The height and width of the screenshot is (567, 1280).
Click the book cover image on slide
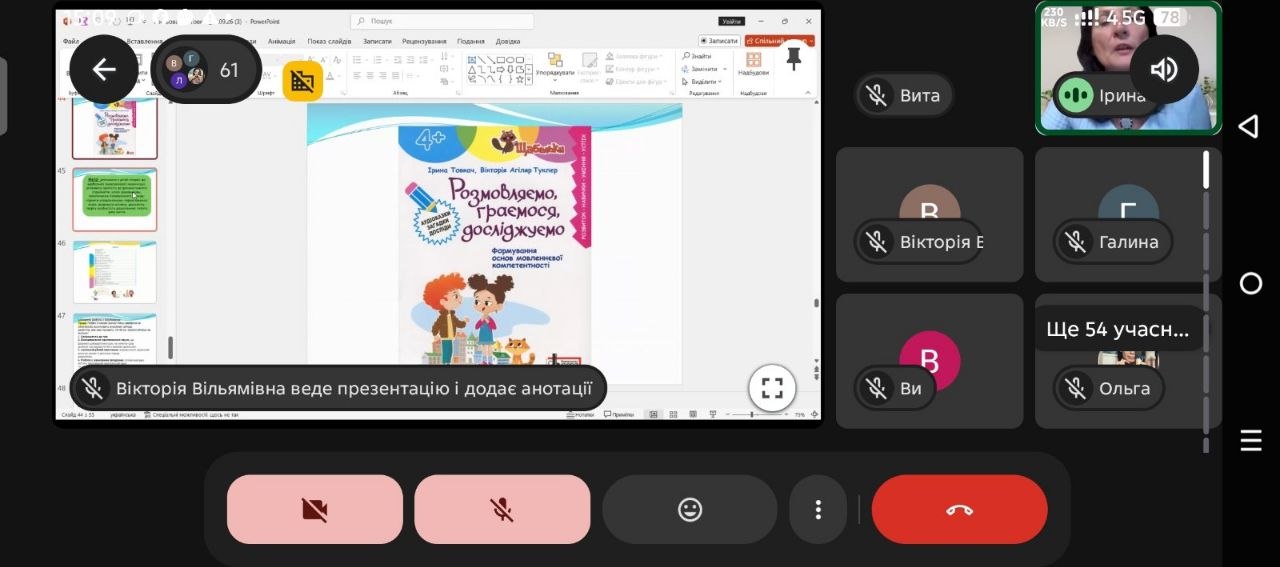495,245
